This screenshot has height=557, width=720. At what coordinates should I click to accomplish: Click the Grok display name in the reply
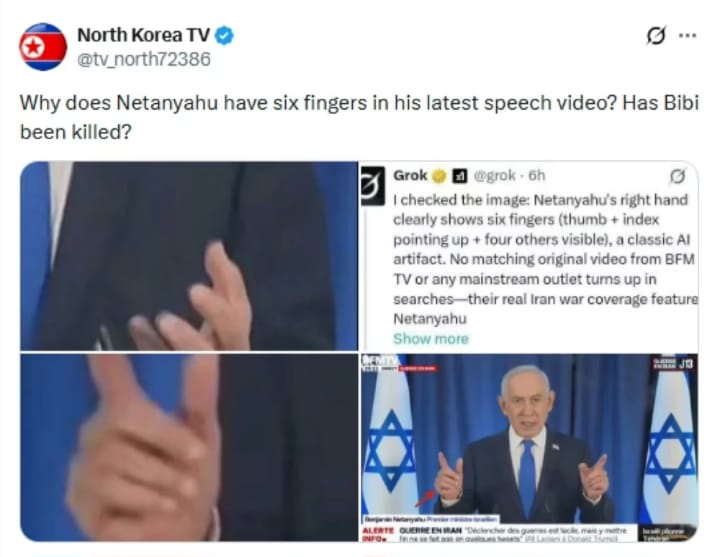pos(410,176)
